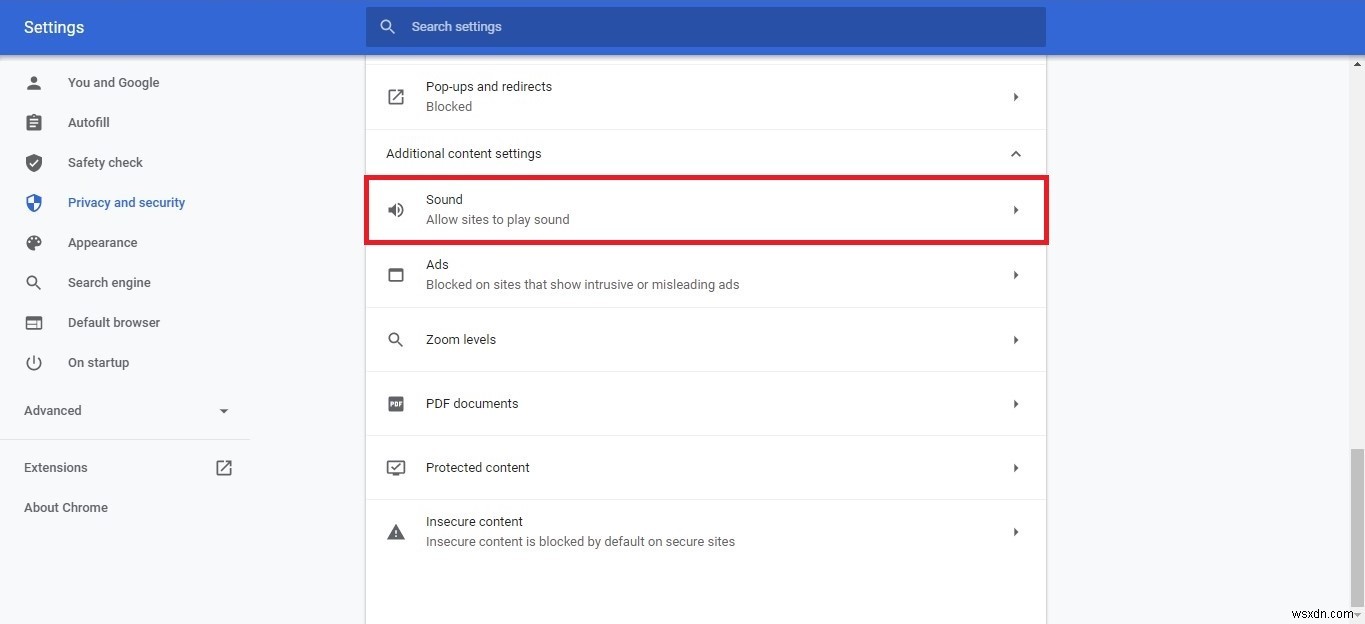Click the On startup power icon
The height and width of the screenshot is (624, 1365).
tap(33, 362)
